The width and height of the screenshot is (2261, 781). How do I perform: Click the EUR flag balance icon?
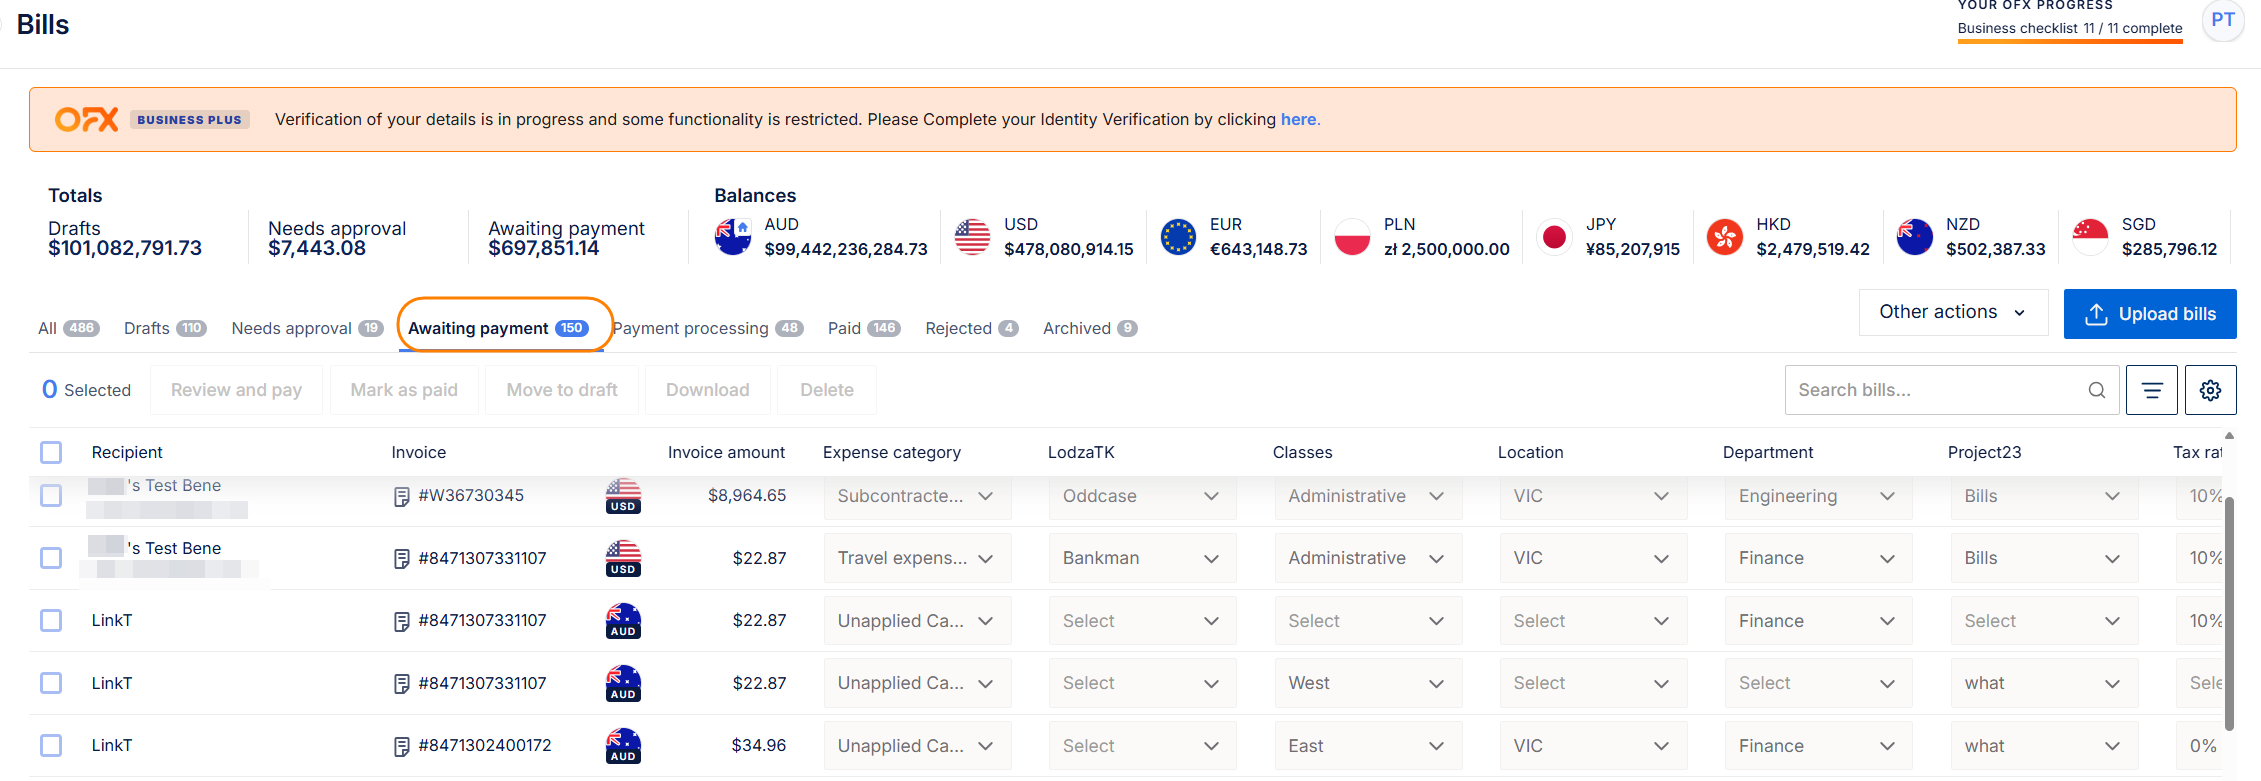tap(1178, 237)
